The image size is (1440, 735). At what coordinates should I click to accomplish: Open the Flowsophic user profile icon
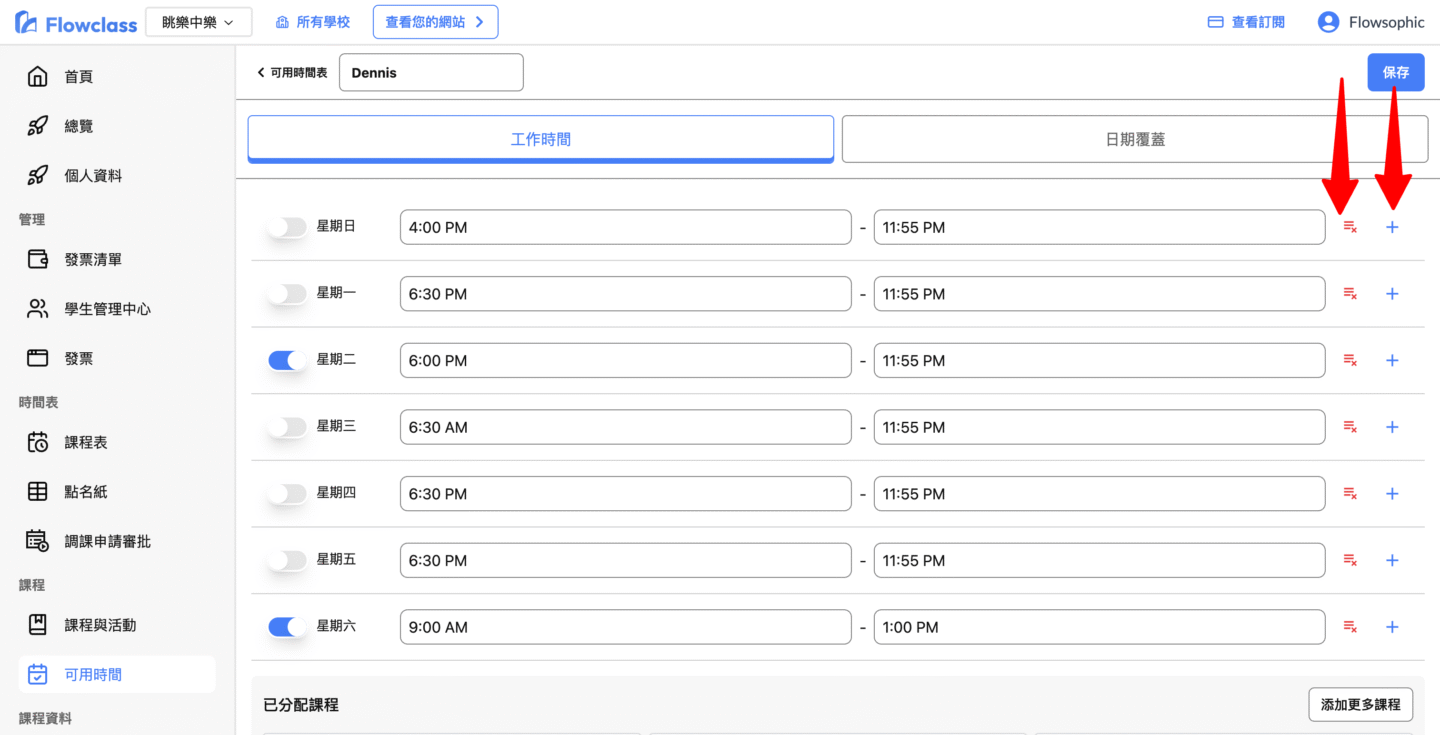[x=1328, y=22]
